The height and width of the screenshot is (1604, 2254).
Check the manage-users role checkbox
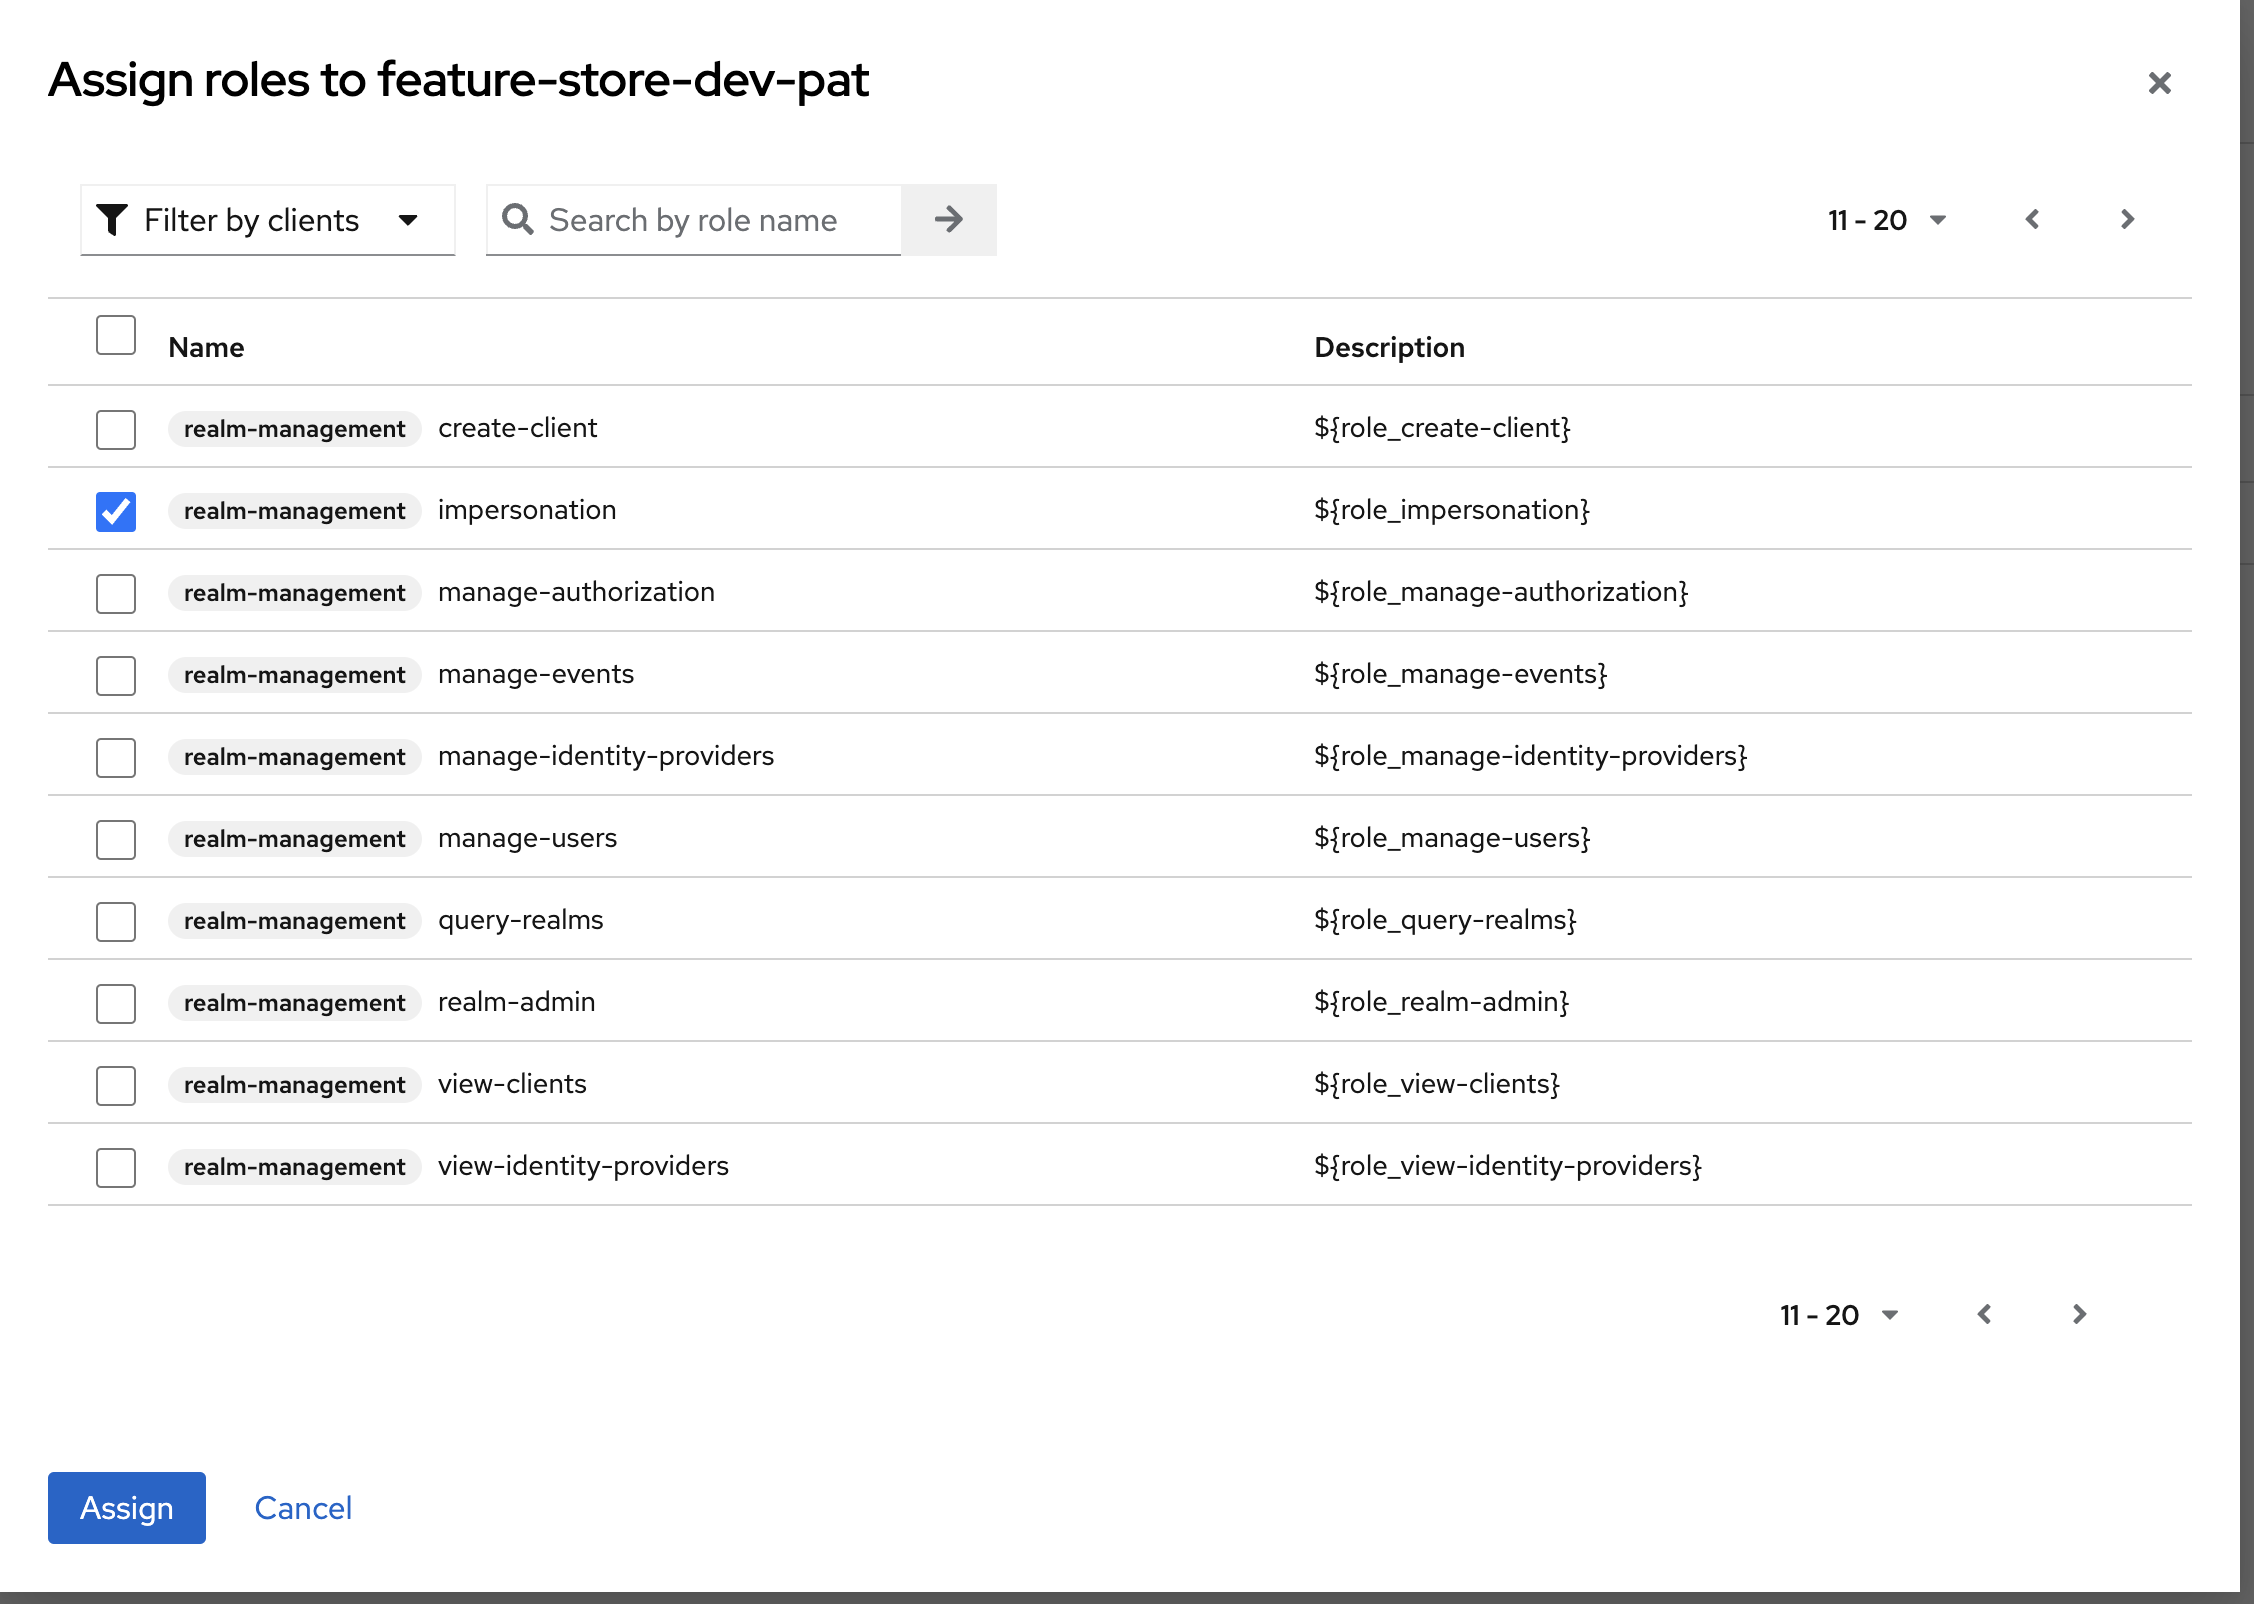[x=116, y=840]
